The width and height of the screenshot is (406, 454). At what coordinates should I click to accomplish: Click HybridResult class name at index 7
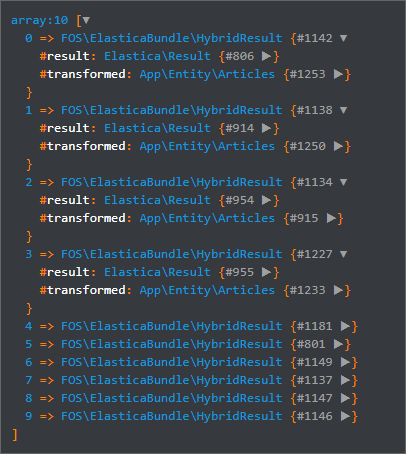[x=172, y=380]
